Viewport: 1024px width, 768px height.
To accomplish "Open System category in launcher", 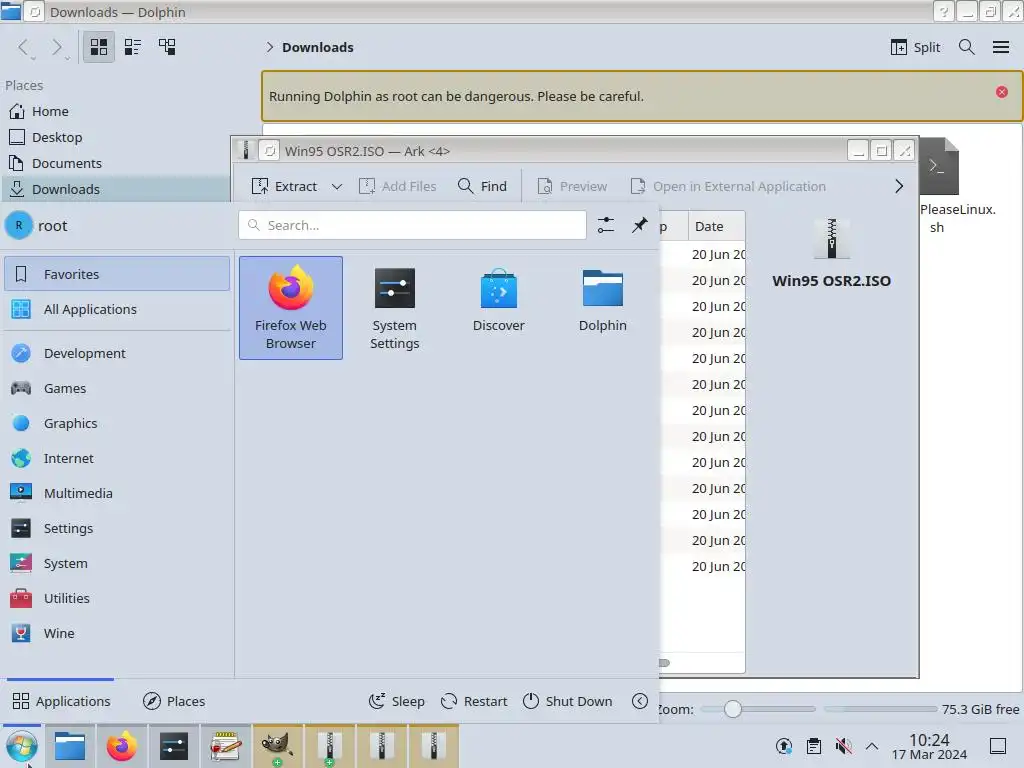I will pyautogui.click(x=117, y=563).
